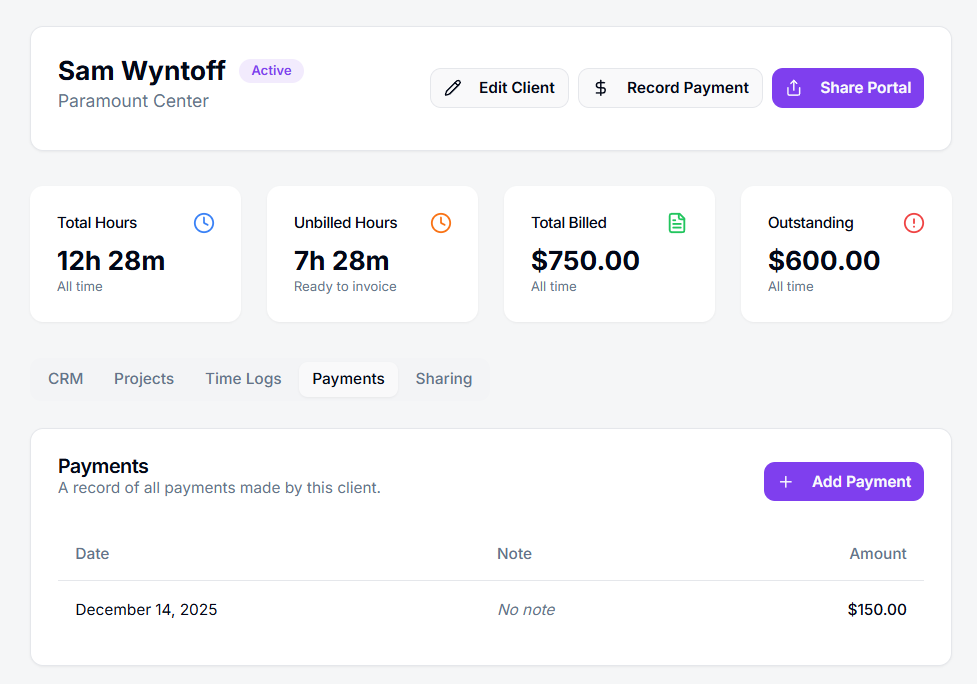Click the No note cell
Viewport: 977px width, 684px height.
coord(527,610)
